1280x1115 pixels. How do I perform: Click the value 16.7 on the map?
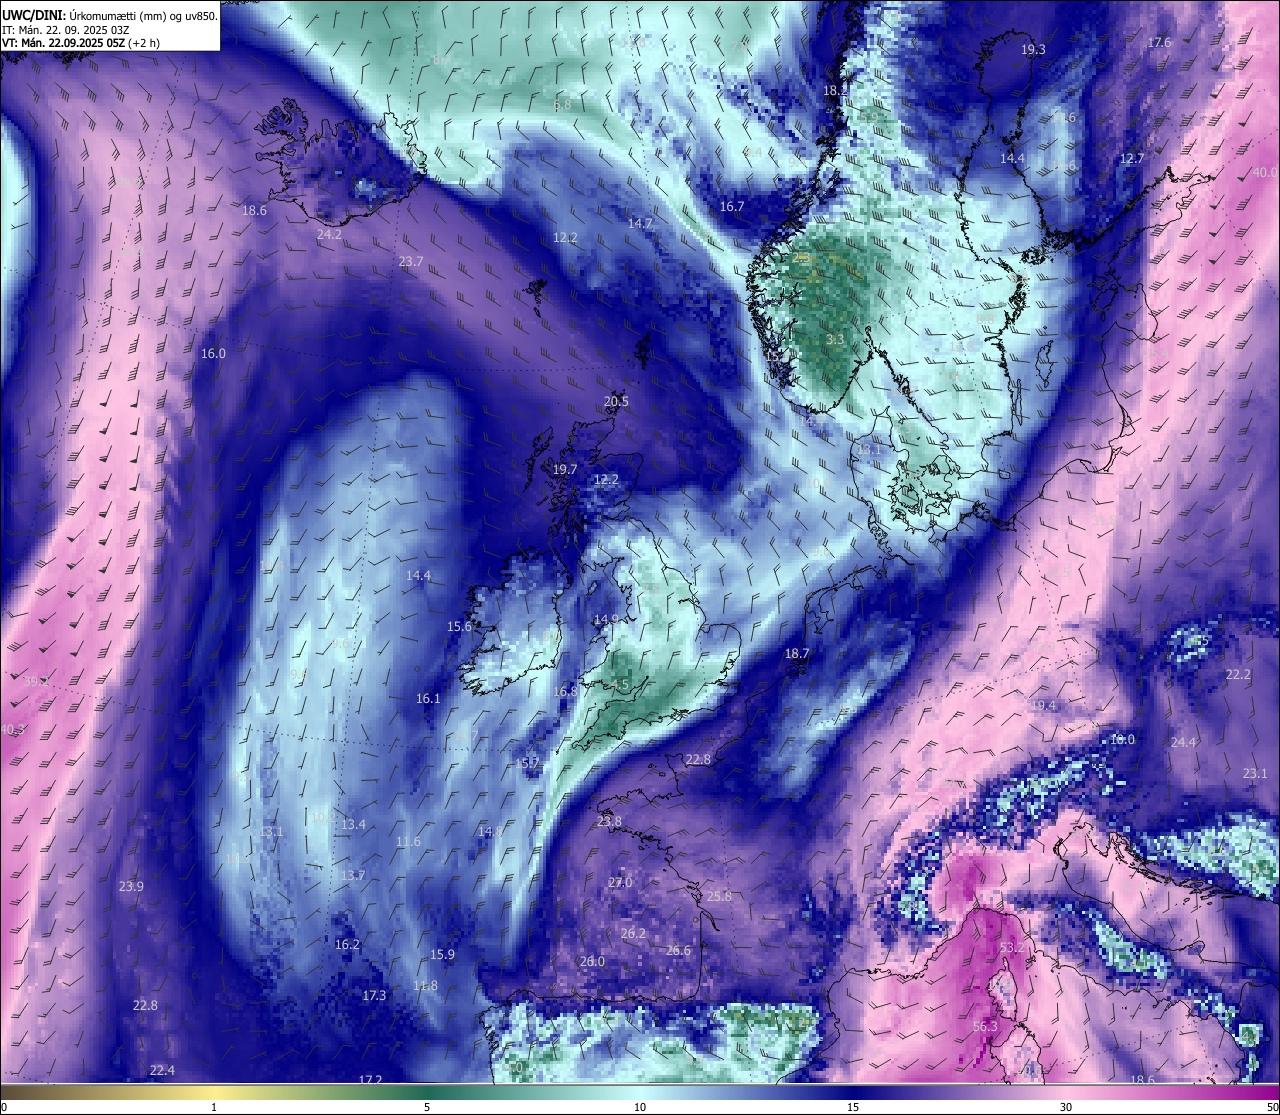pos(732,207)
